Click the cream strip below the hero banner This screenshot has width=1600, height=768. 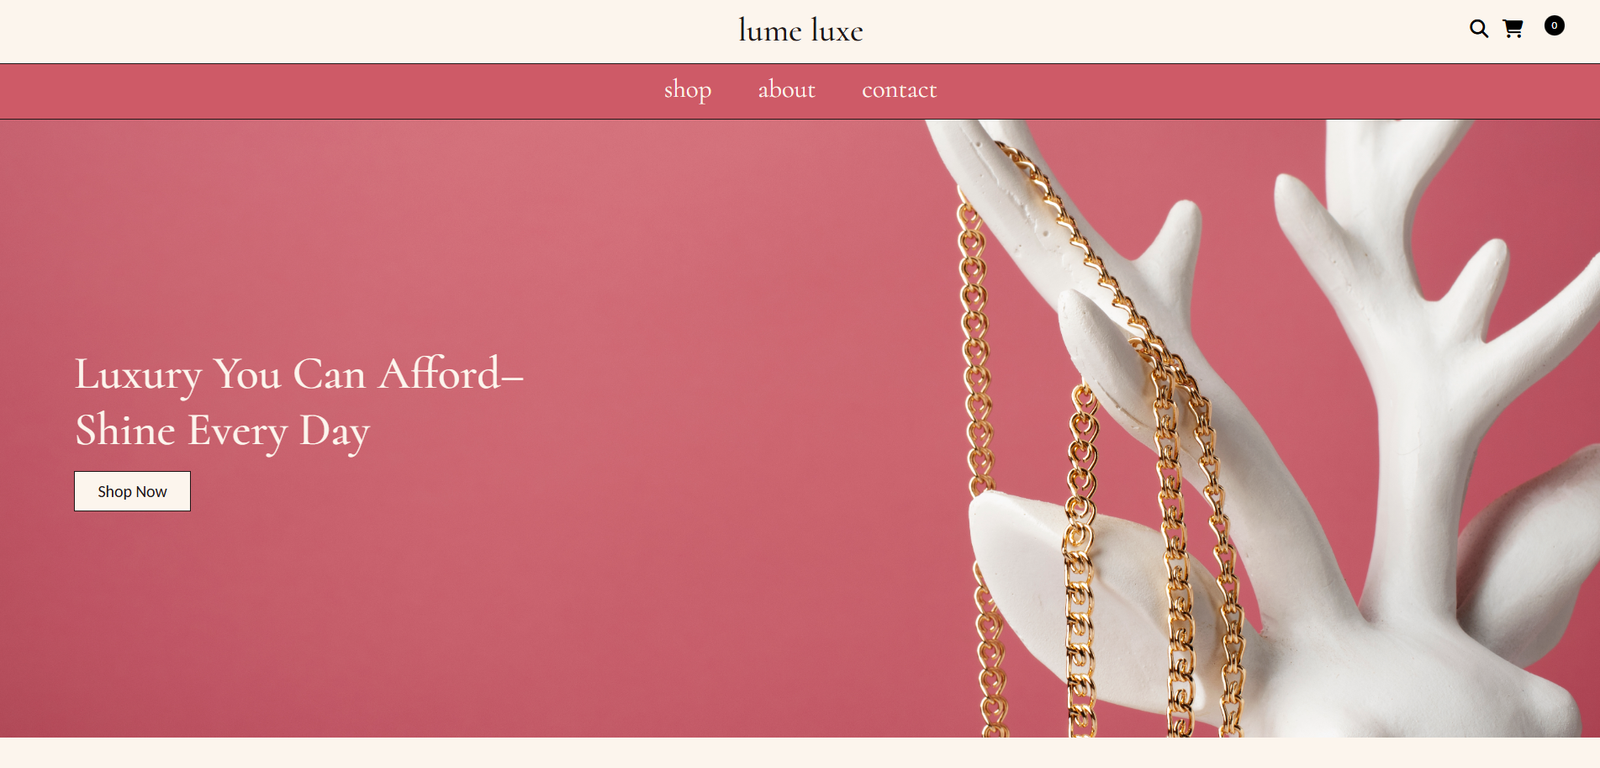800,753
